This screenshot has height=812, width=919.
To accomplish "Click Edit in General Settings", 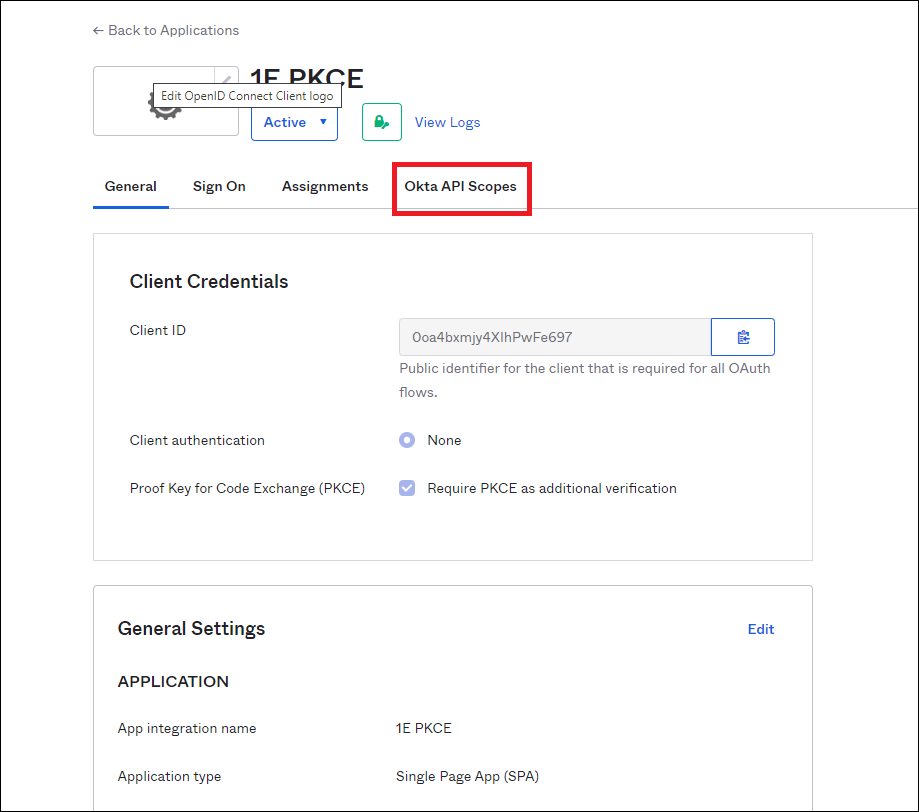I will (x=761, y=629).
